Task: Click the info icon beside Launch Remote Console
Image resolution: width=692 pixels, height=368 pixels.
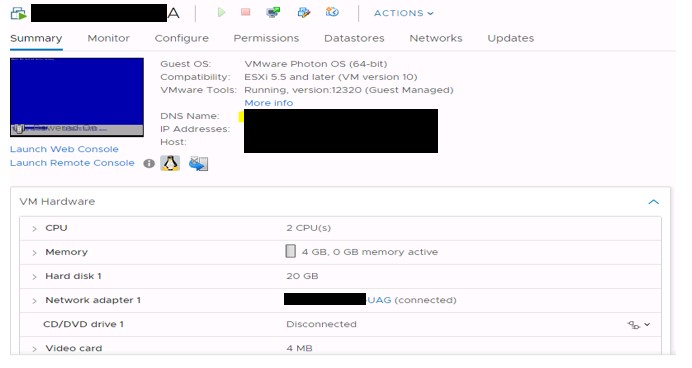Action: (x=149, y=164)
